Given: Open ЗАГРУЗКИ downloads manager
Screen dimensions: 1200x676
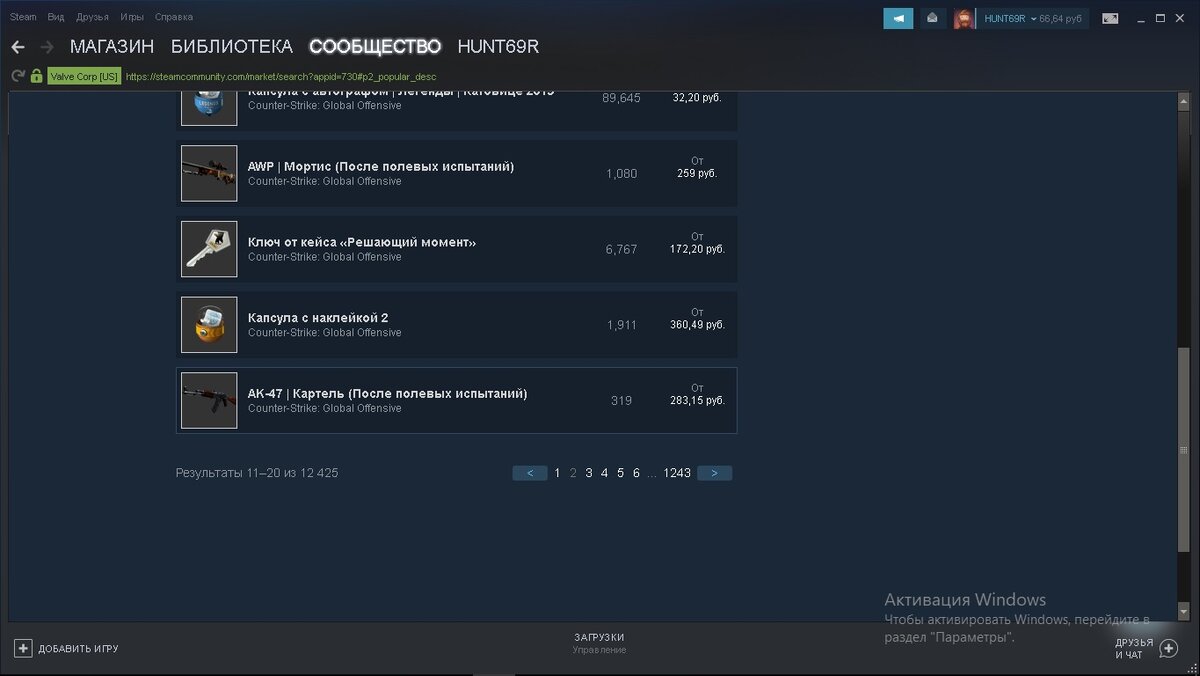Looking at the screenshot, I should click(x=599, y=637).
